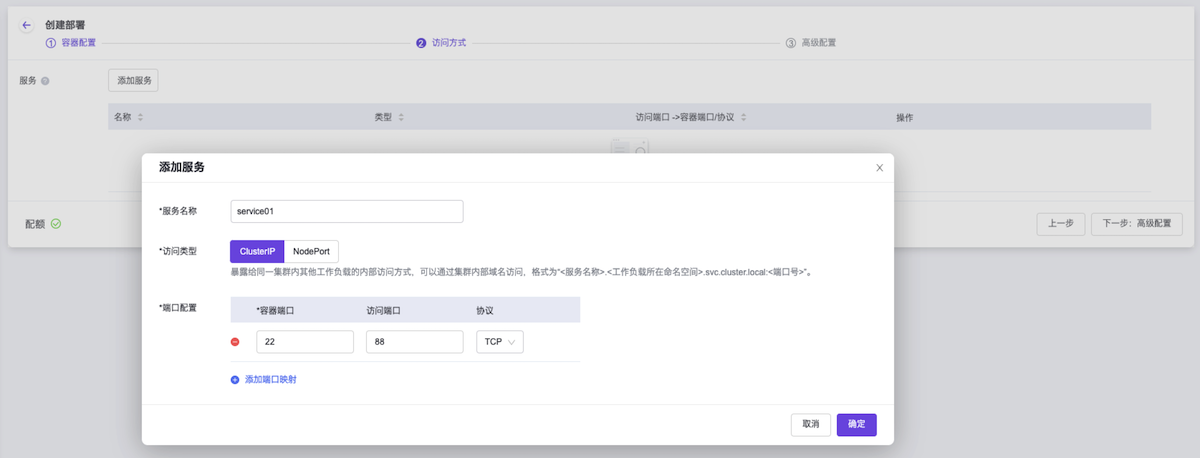Click the 服务名称 input field
The image size is (1200, 458).
tap(346, 211)
